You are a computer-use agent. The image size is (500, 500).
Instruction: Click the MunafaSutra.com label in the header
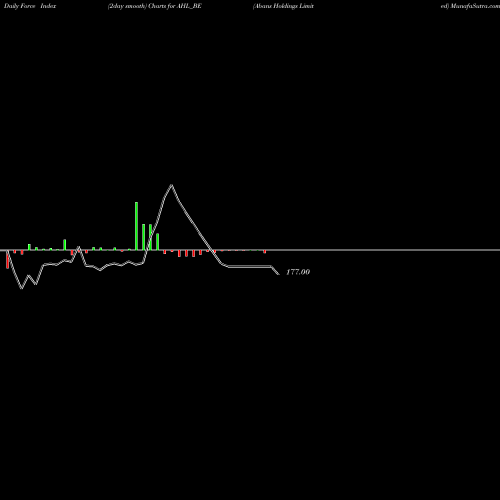click(x=475, y=6)
